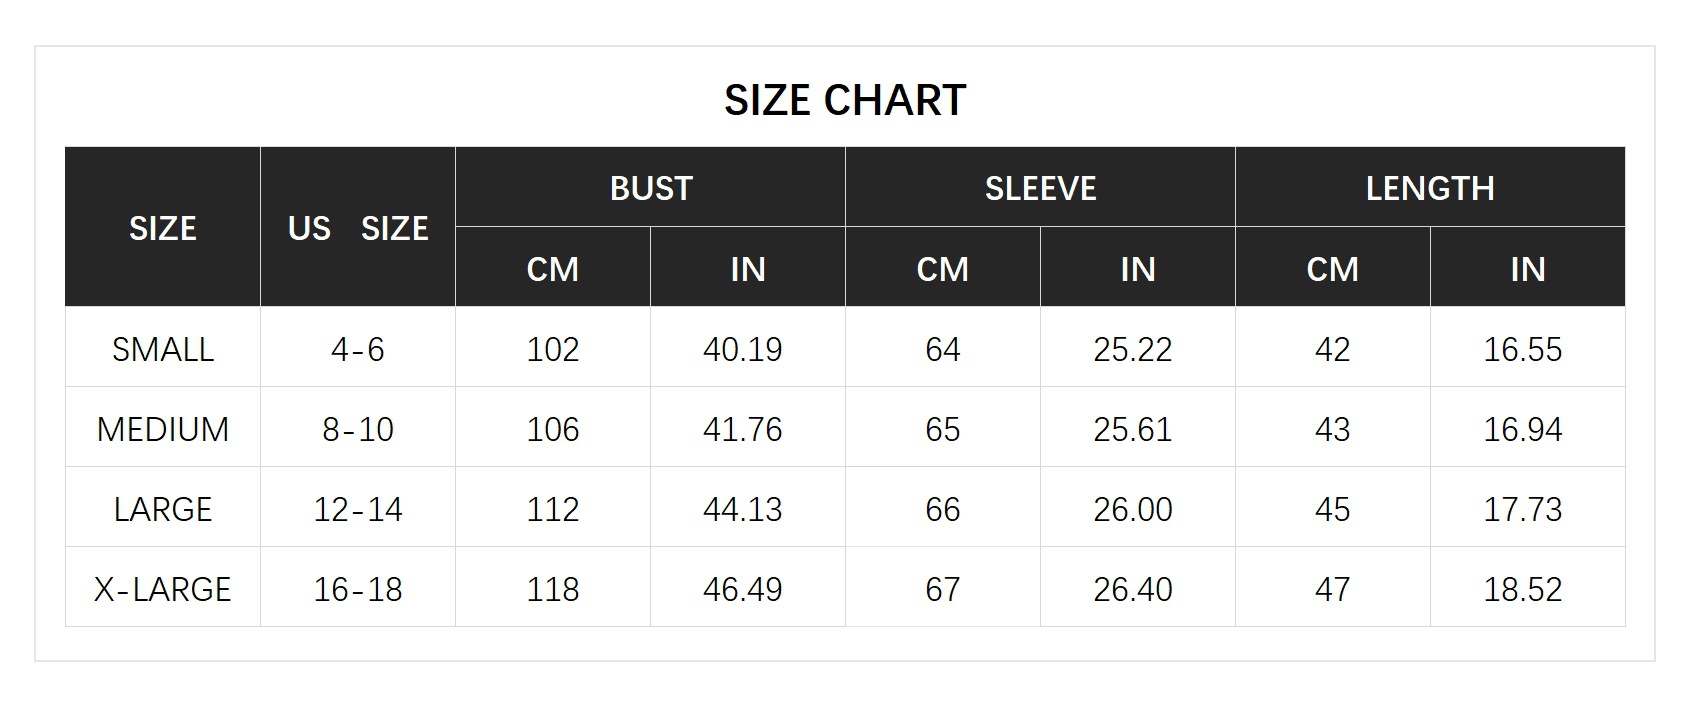Click the SIZE CHART title
1687x714 pixels.
click(x=845, y=100)
